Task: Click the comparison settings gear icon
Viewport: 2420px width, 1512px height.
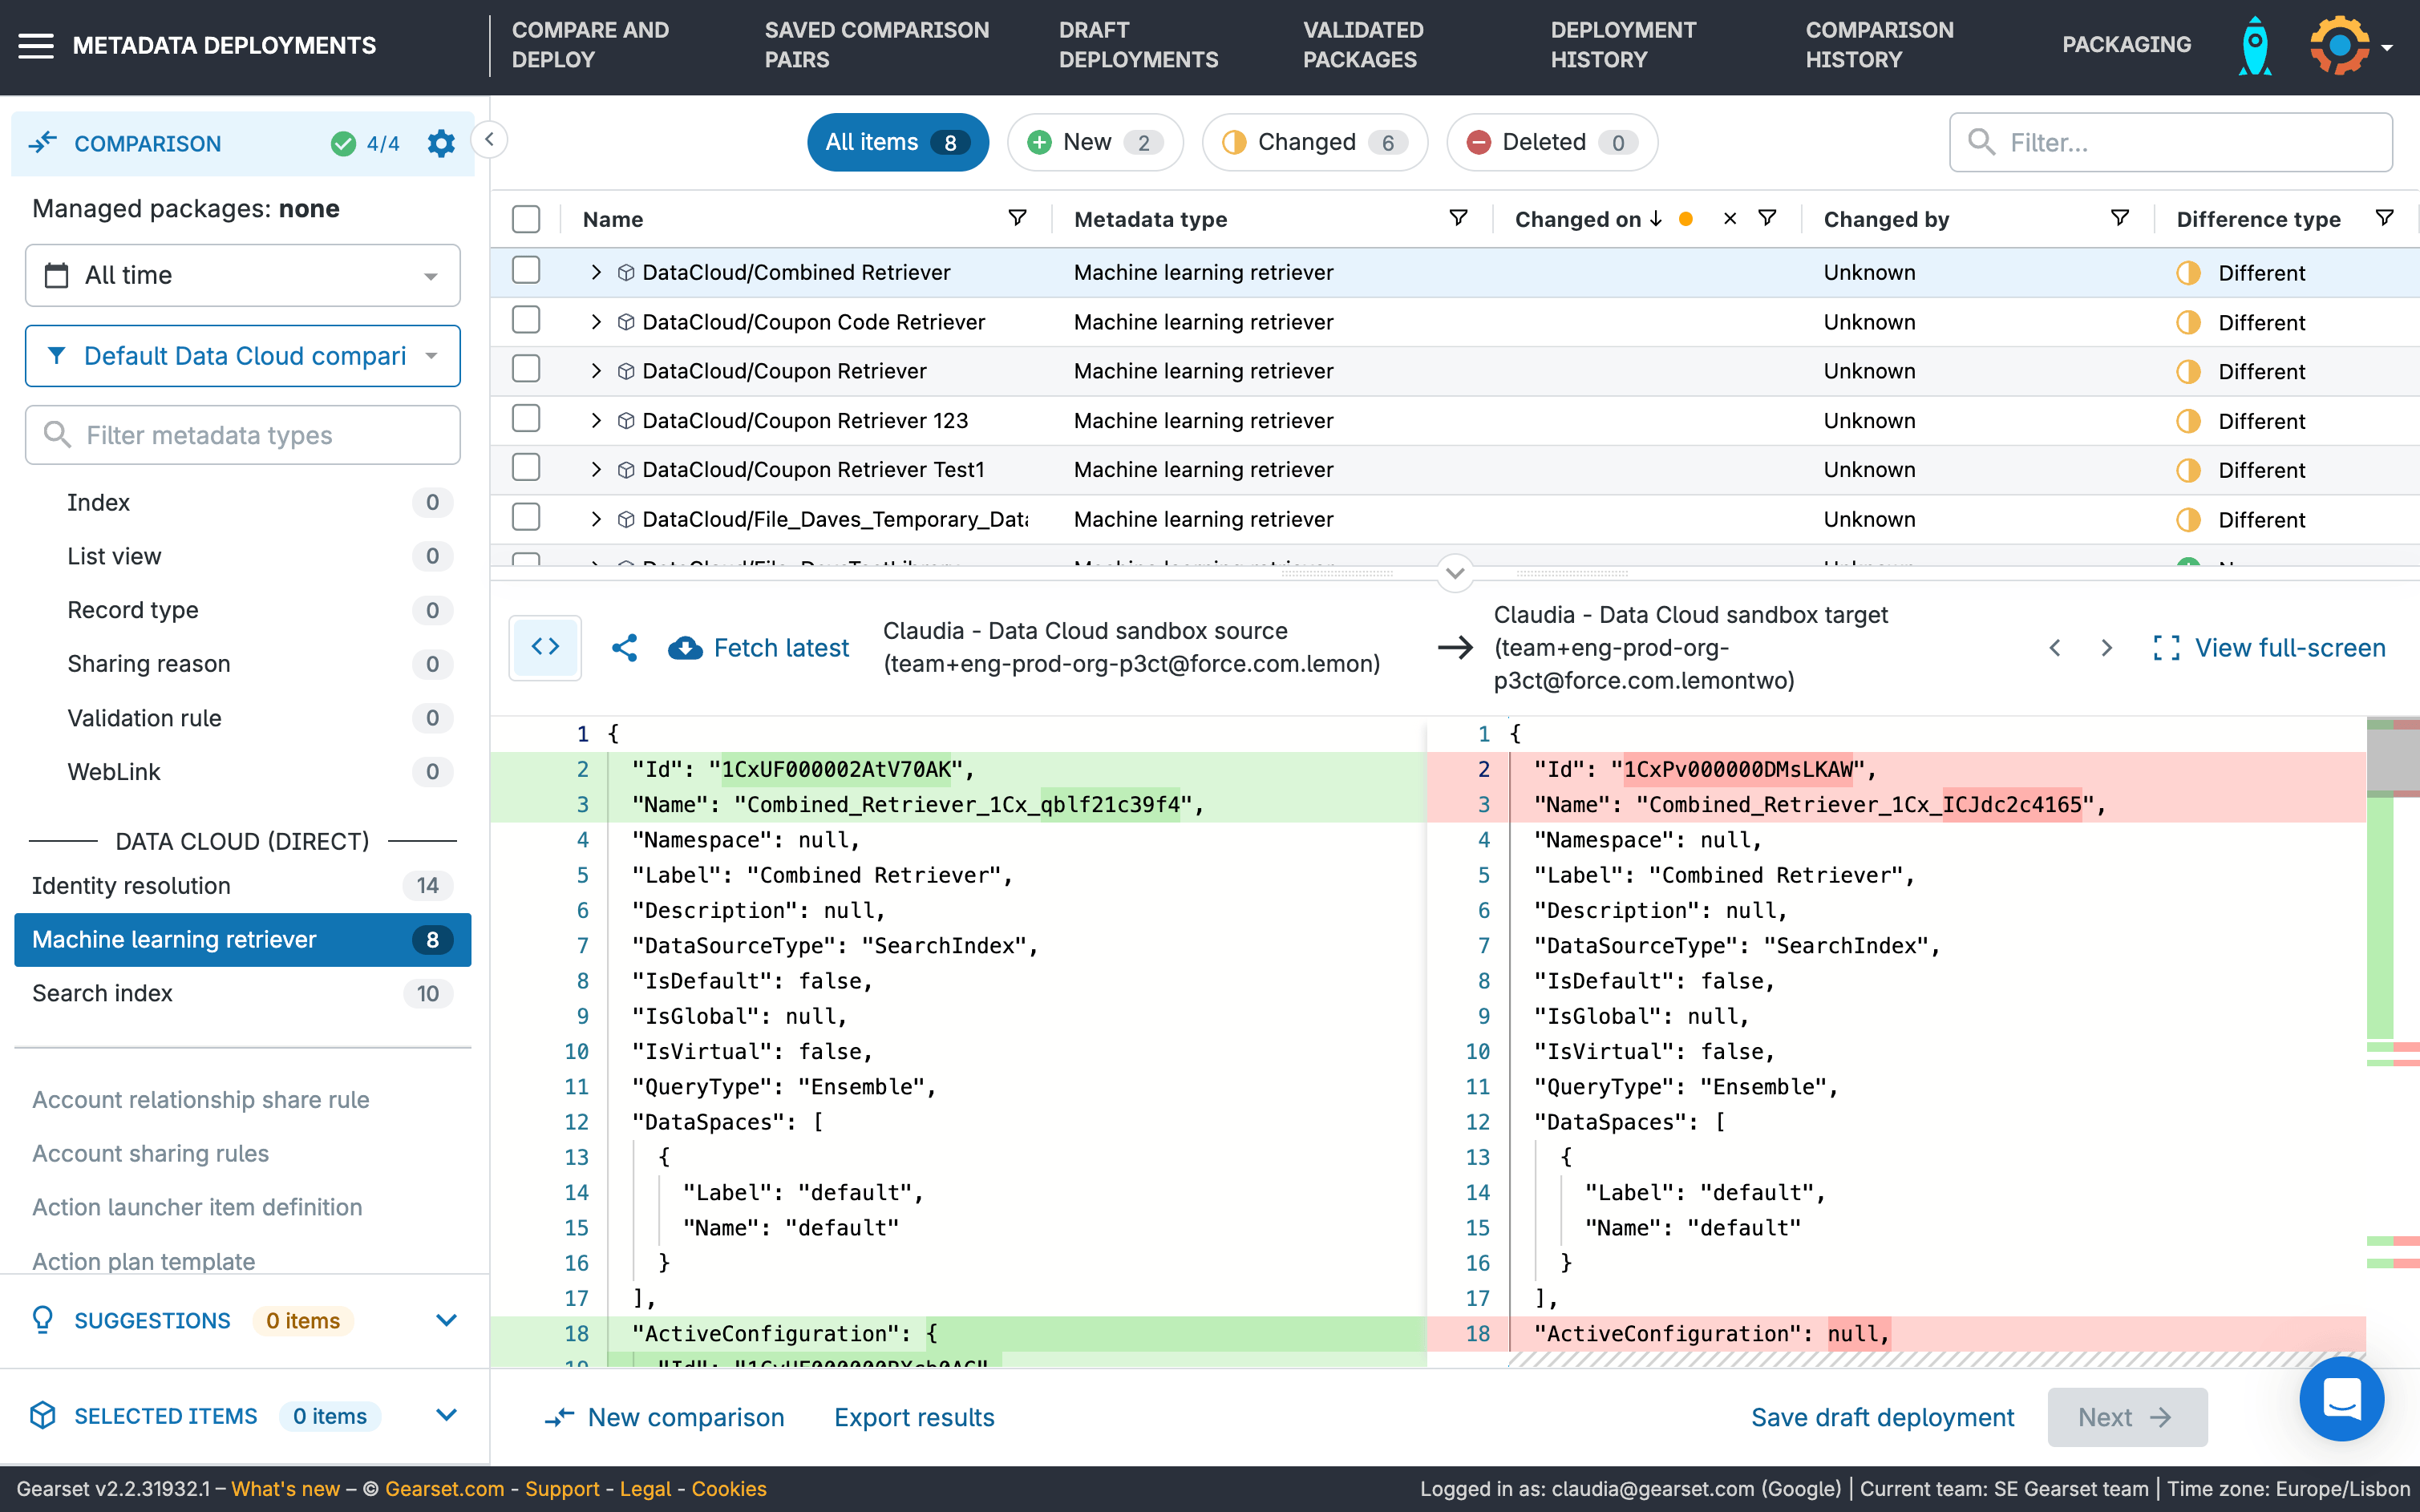Action: pyautogui.click(x=441, y=143)
